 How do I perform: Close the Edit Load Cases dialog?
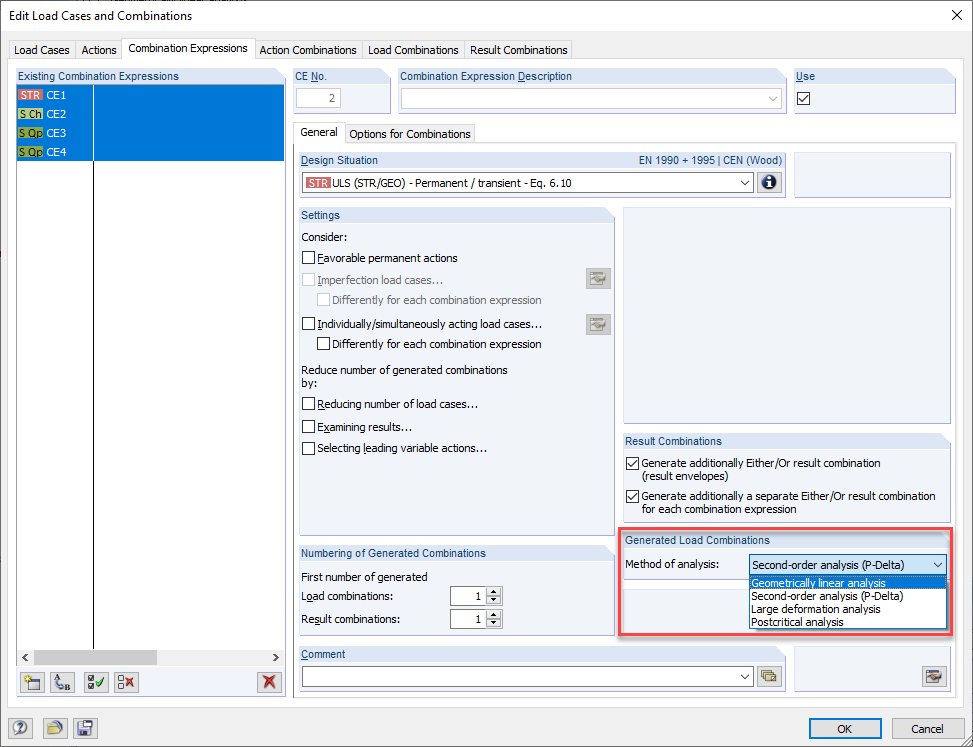(956, 16)
